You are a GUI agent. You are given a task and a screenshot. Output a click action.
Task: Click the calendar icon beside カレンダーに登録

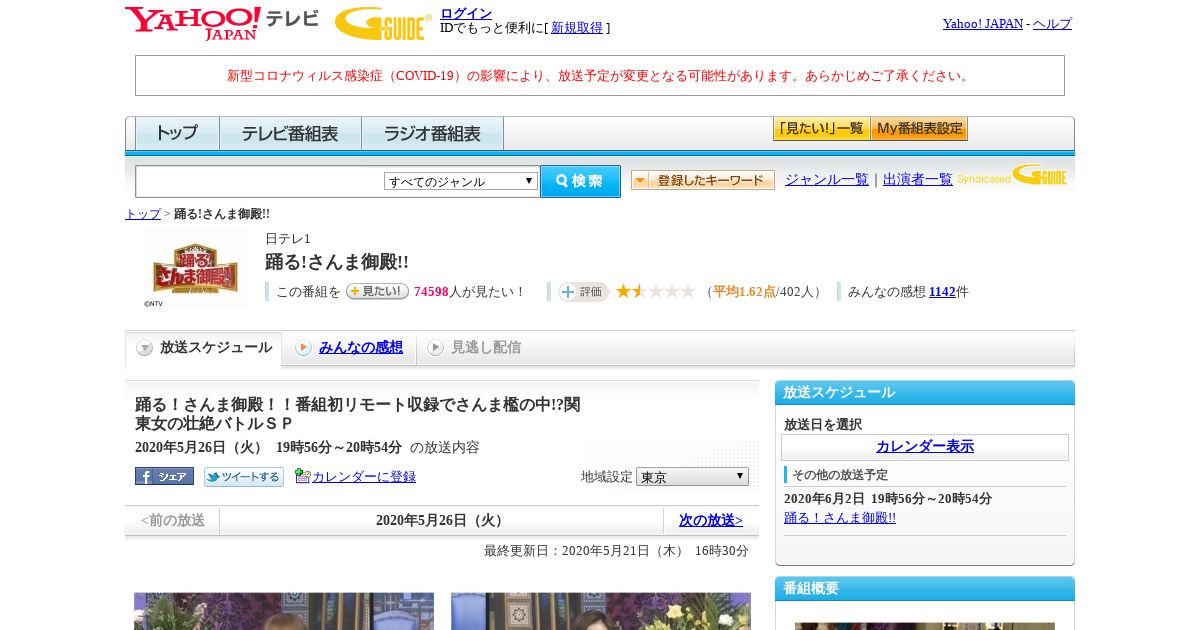click(302, 476)
